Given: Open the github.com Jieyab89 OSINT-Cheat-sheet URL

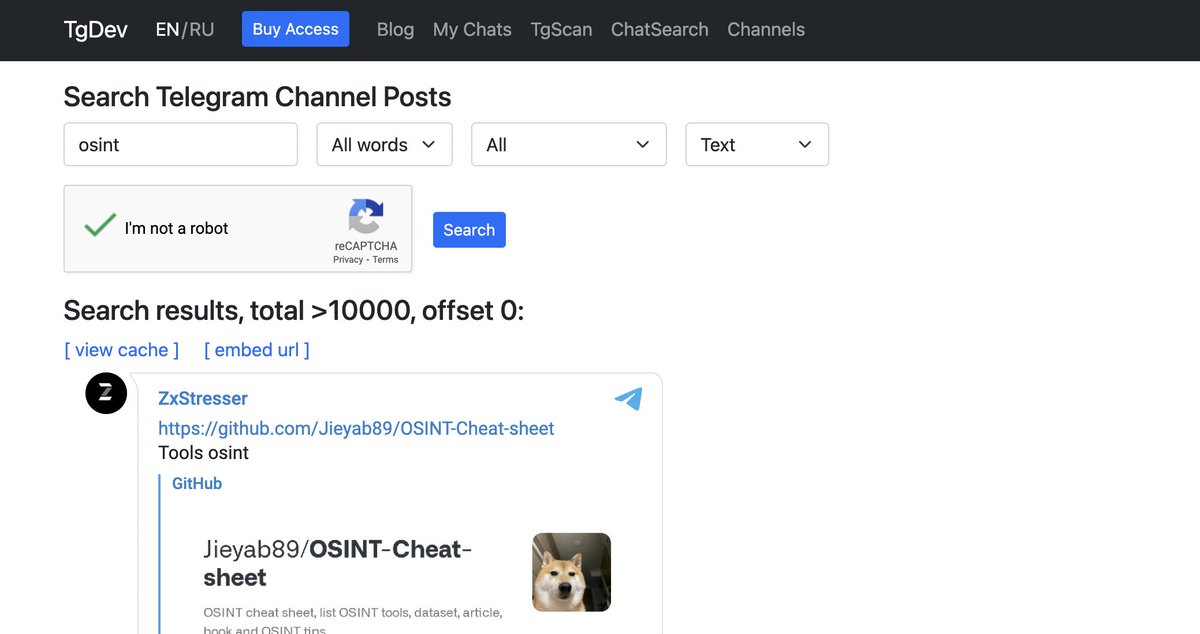Looking at the screenshot, I should 356,428.
